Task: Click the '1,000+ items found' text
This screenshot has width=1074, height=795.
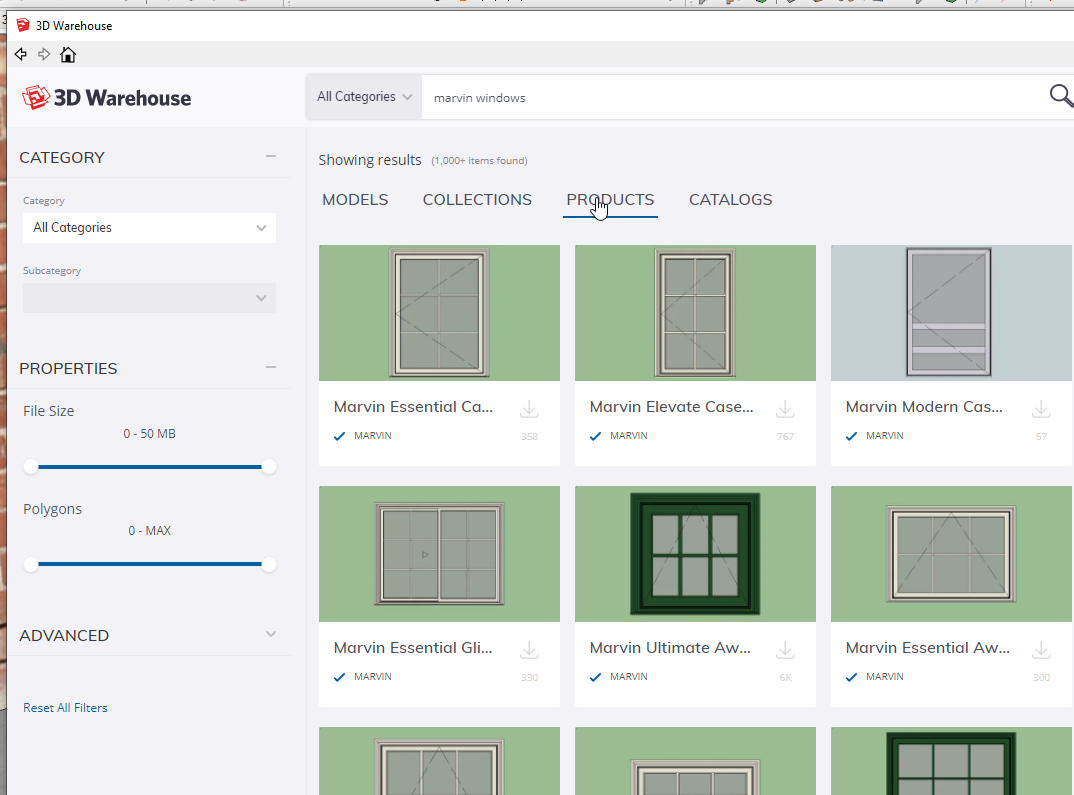Action: pos(479,160)
